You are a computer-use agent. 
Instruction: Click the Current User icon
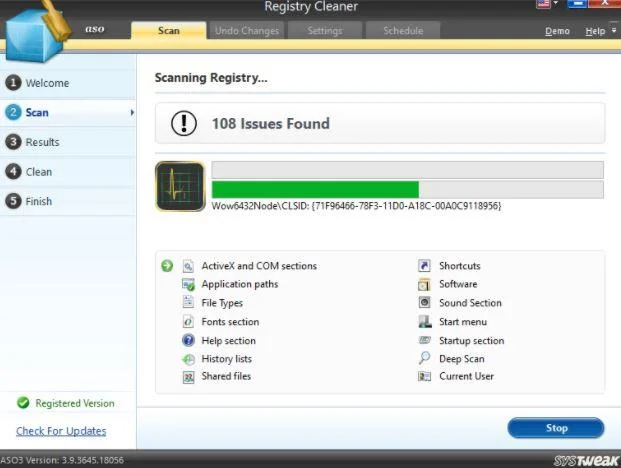click(x=424, y=376)
